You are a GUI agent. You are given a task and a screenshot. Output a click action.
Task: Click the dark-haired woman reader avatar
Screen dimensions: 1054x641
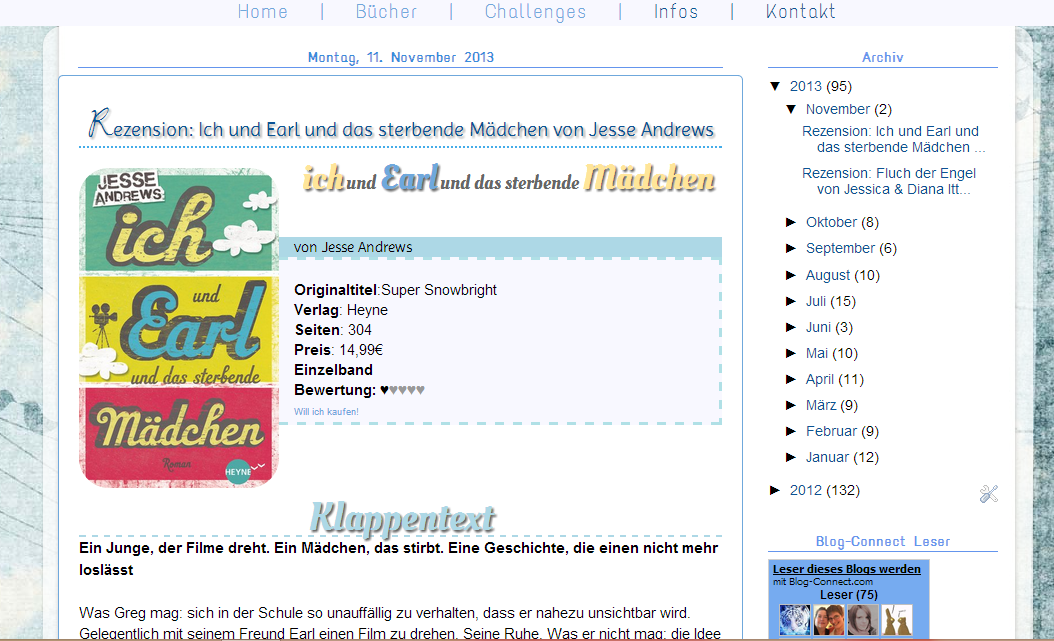pos(862,619)
